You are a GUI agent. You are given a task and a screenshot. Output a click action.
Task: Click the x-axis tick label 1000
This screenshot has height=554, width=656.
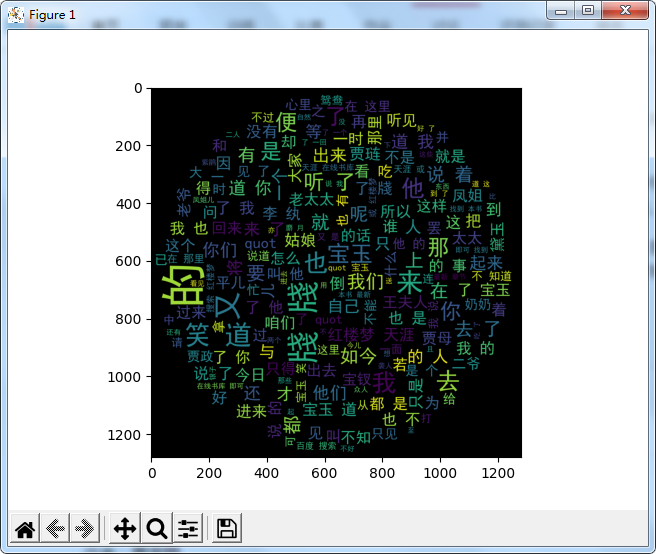point(440,473)
